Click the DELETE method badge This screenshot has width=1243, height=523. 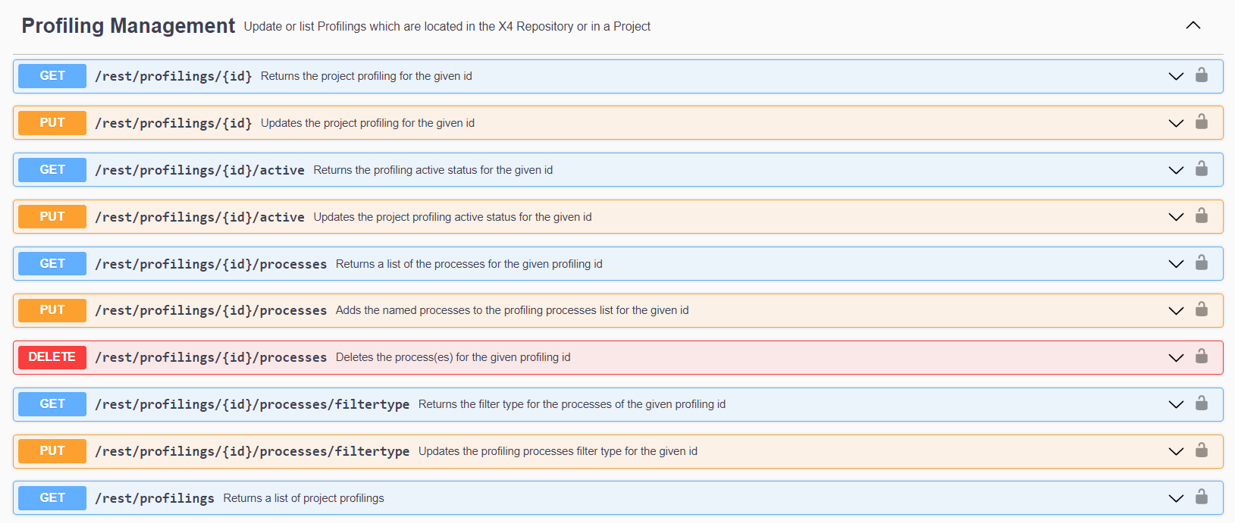pyautogui.click(x=52, y=357)
